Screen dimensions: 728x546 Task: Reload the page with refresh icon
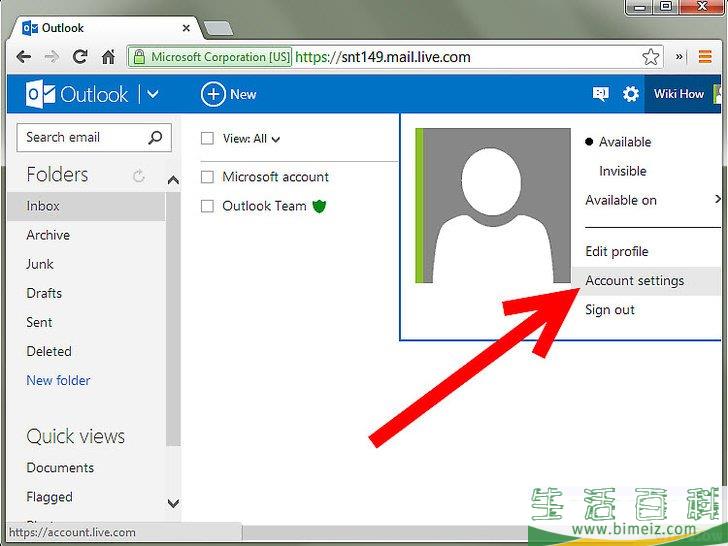(x=80, y=57)
